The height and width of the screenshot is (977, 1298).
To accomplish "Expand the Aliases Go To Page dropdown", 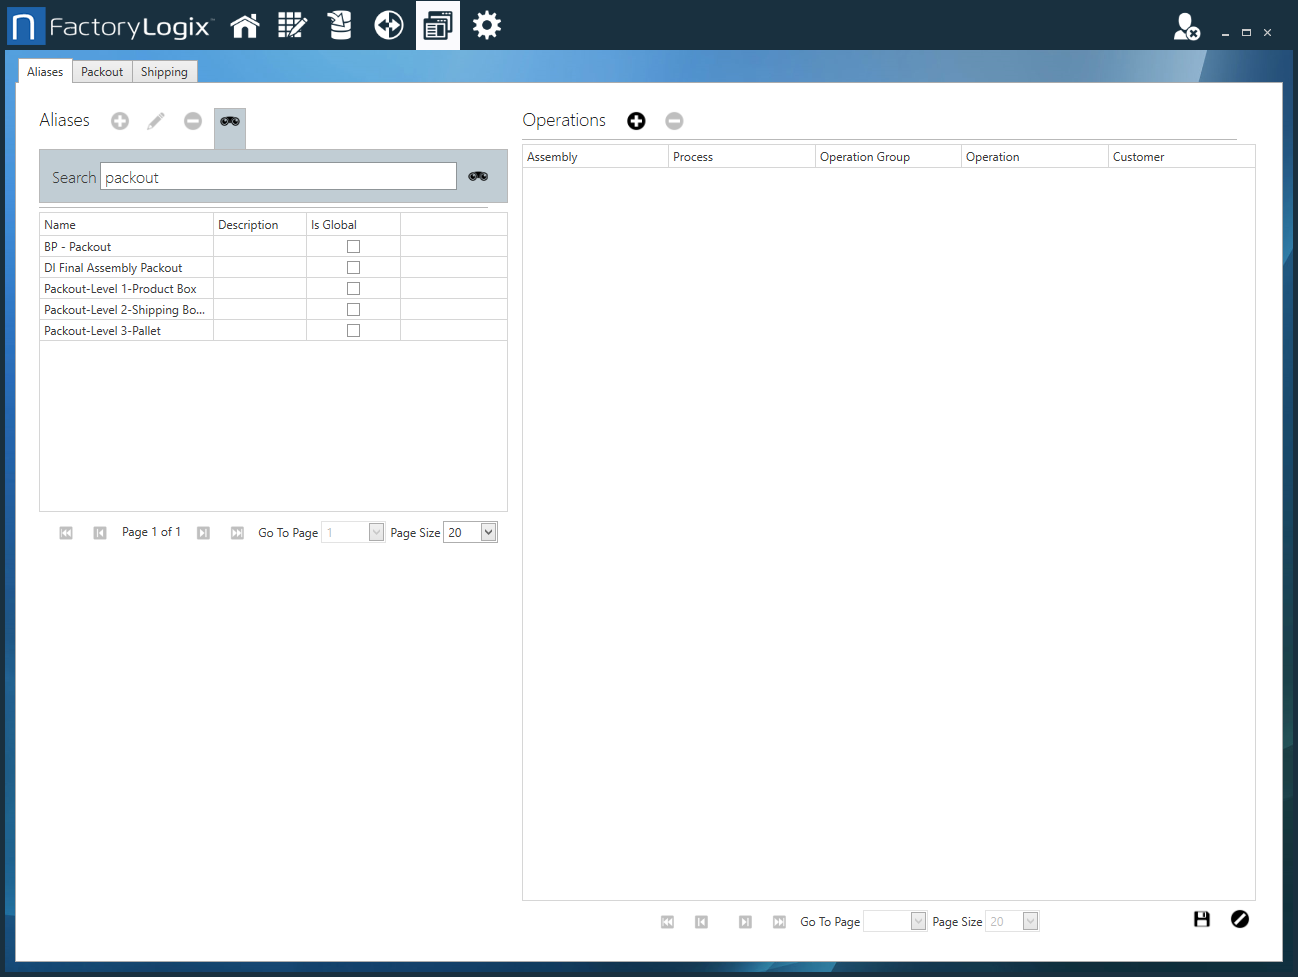I will (x=376, y=532).
